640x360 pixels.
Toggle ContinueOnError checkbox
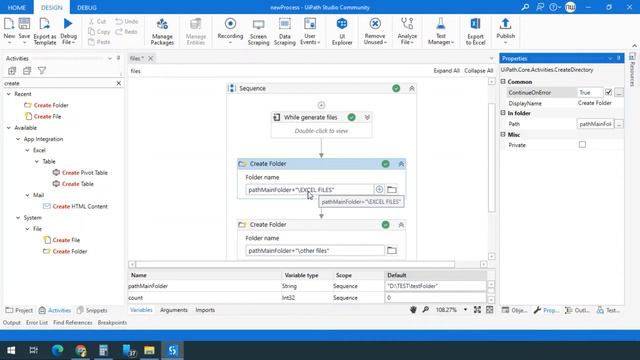click(x=608, y=92)
